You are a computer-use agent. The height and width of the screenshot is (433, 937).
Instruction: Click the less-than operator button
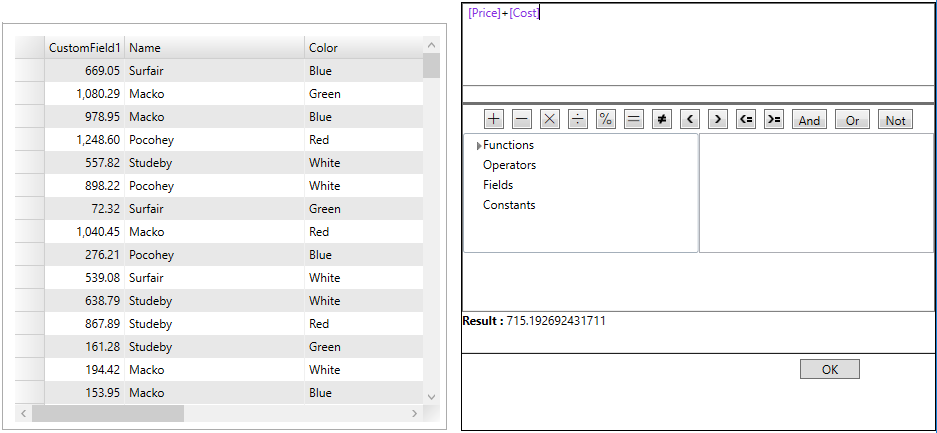[x=689, y=119]
